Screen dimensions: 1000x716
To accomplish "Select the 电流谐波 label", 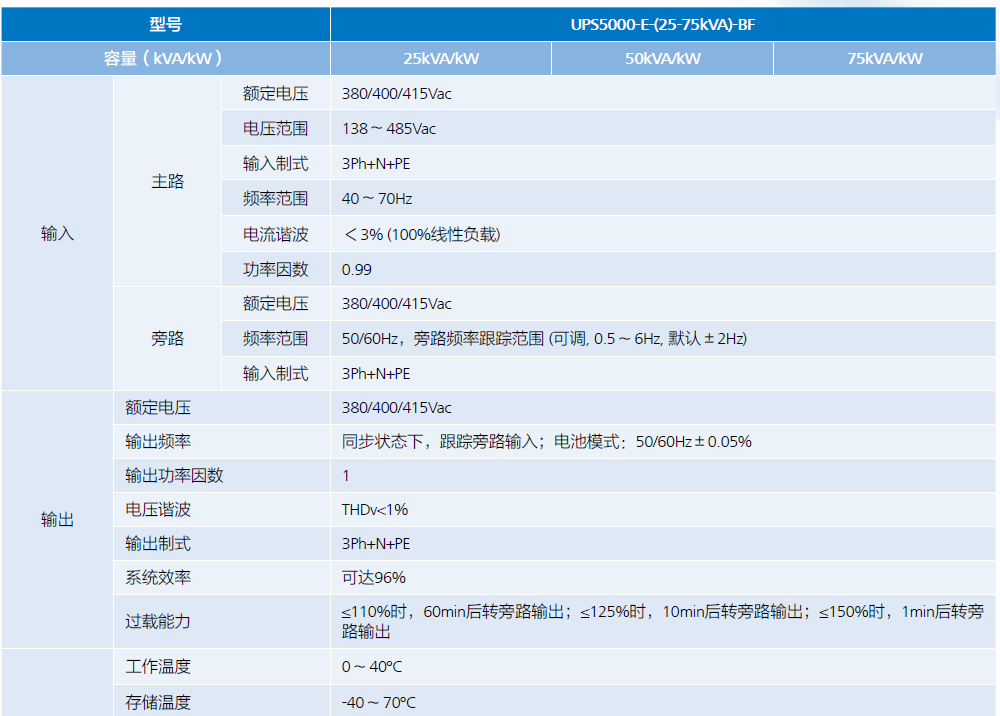I will click(x=276, y=235).
